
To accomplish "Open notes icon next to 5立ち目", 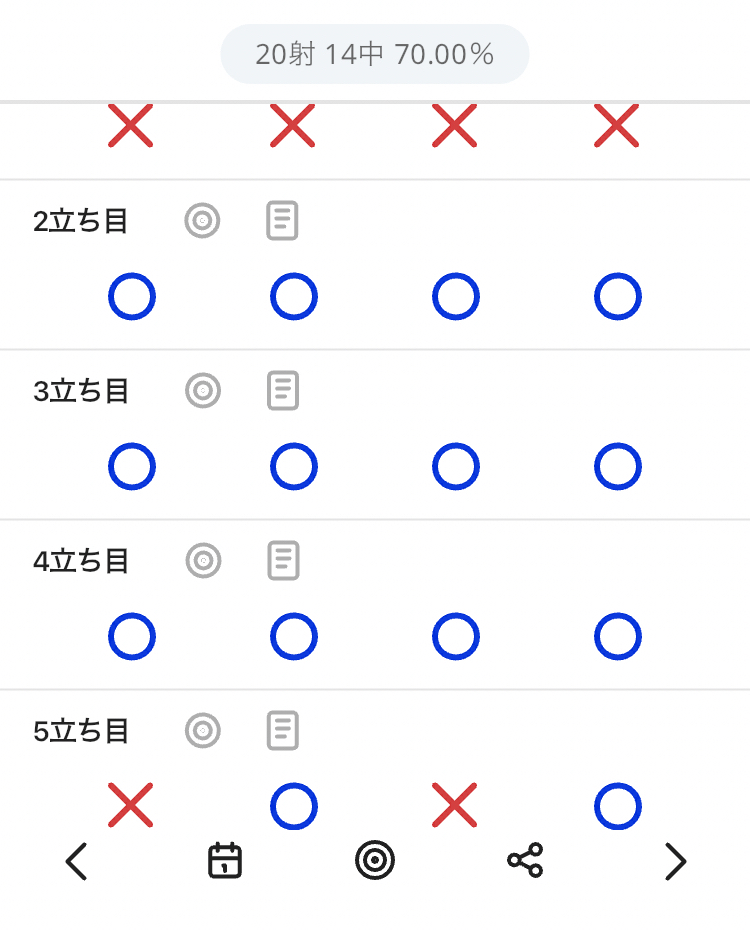I will 283,730.
